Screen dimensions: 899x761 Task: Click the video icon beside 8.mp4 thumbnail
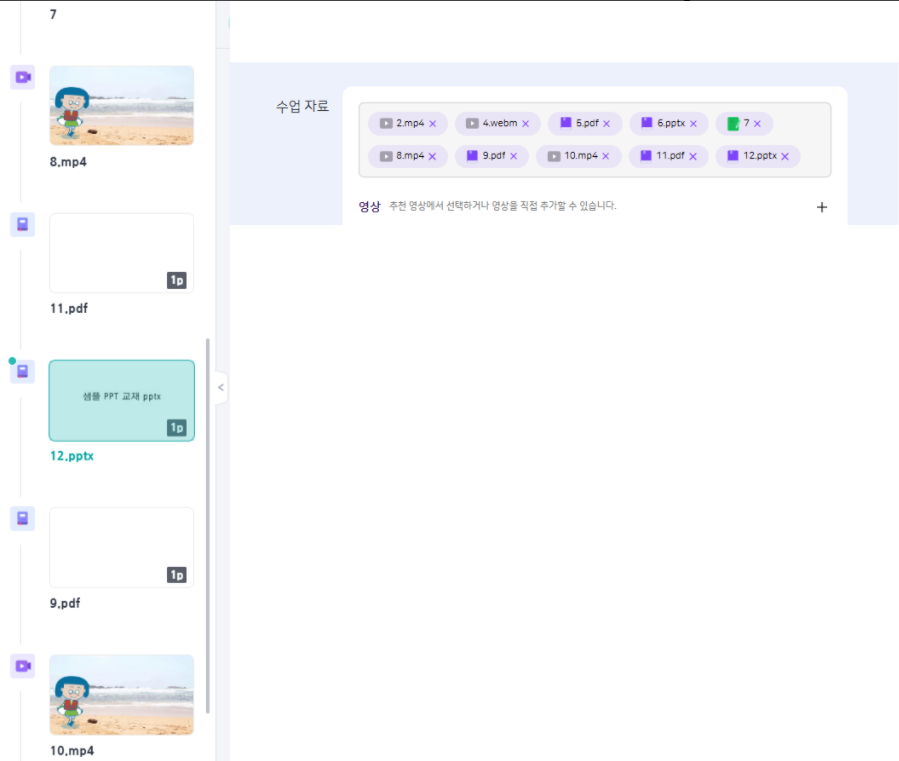pyautogui.click(x=22, y=77)
